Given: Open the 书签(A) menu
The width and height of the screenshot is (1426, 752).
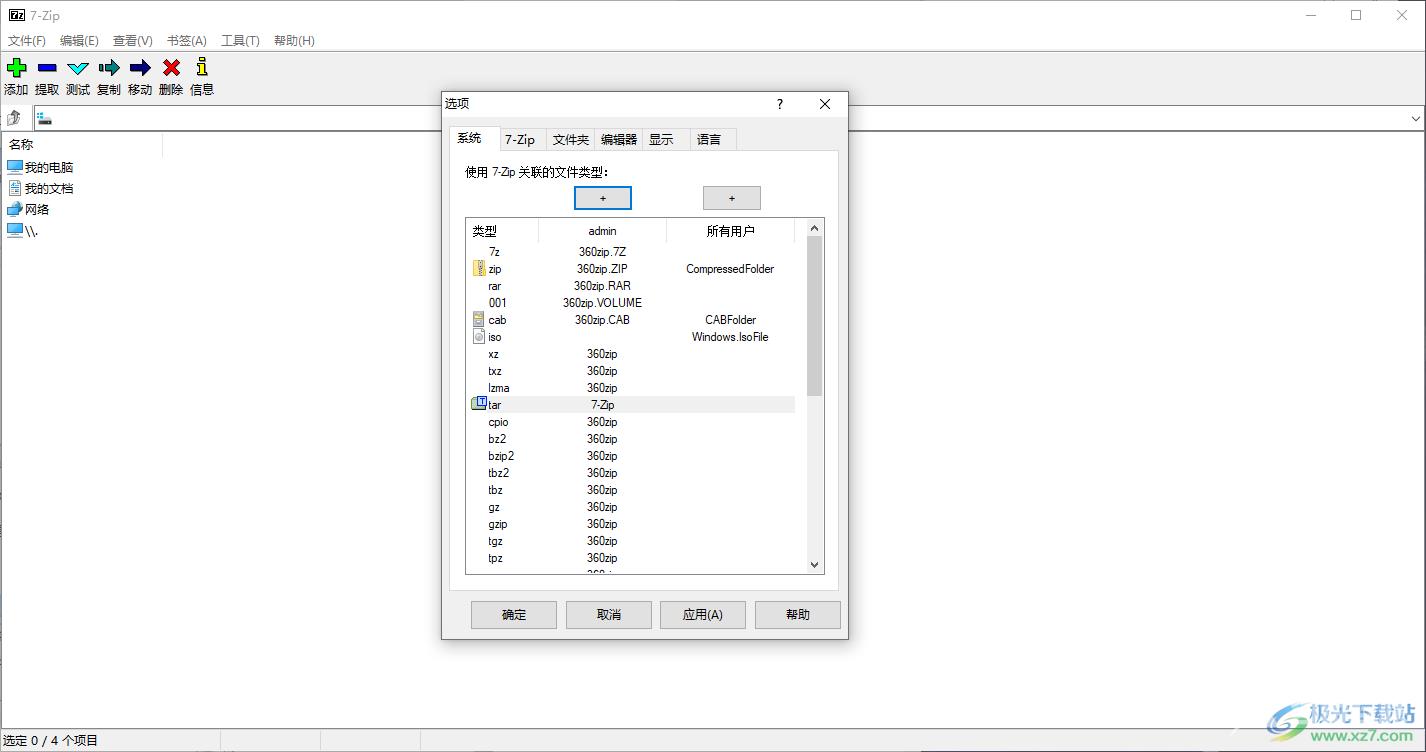Looking at the screenshot, I should click(x=187, y=41).
